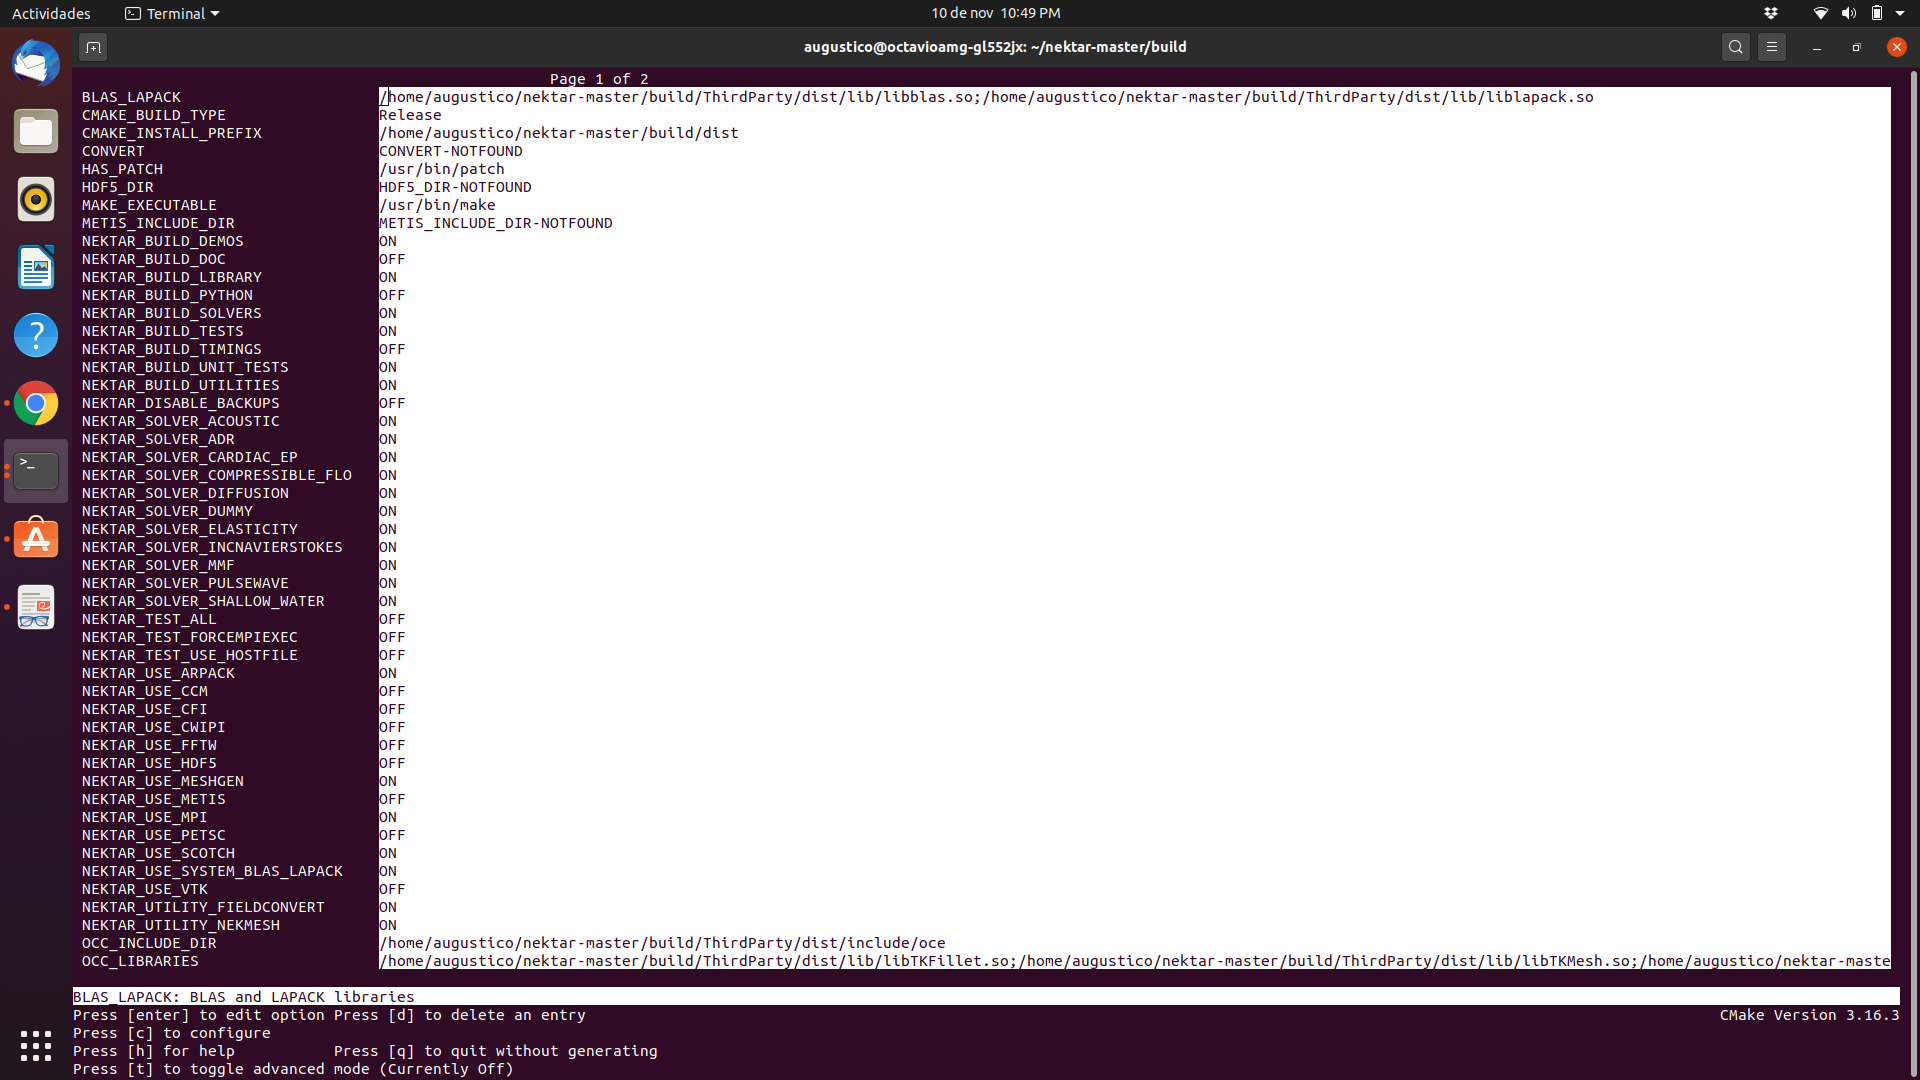Click the Actividades overview button
Screen dimensions: 1920x1080
(x=51, y=13)
